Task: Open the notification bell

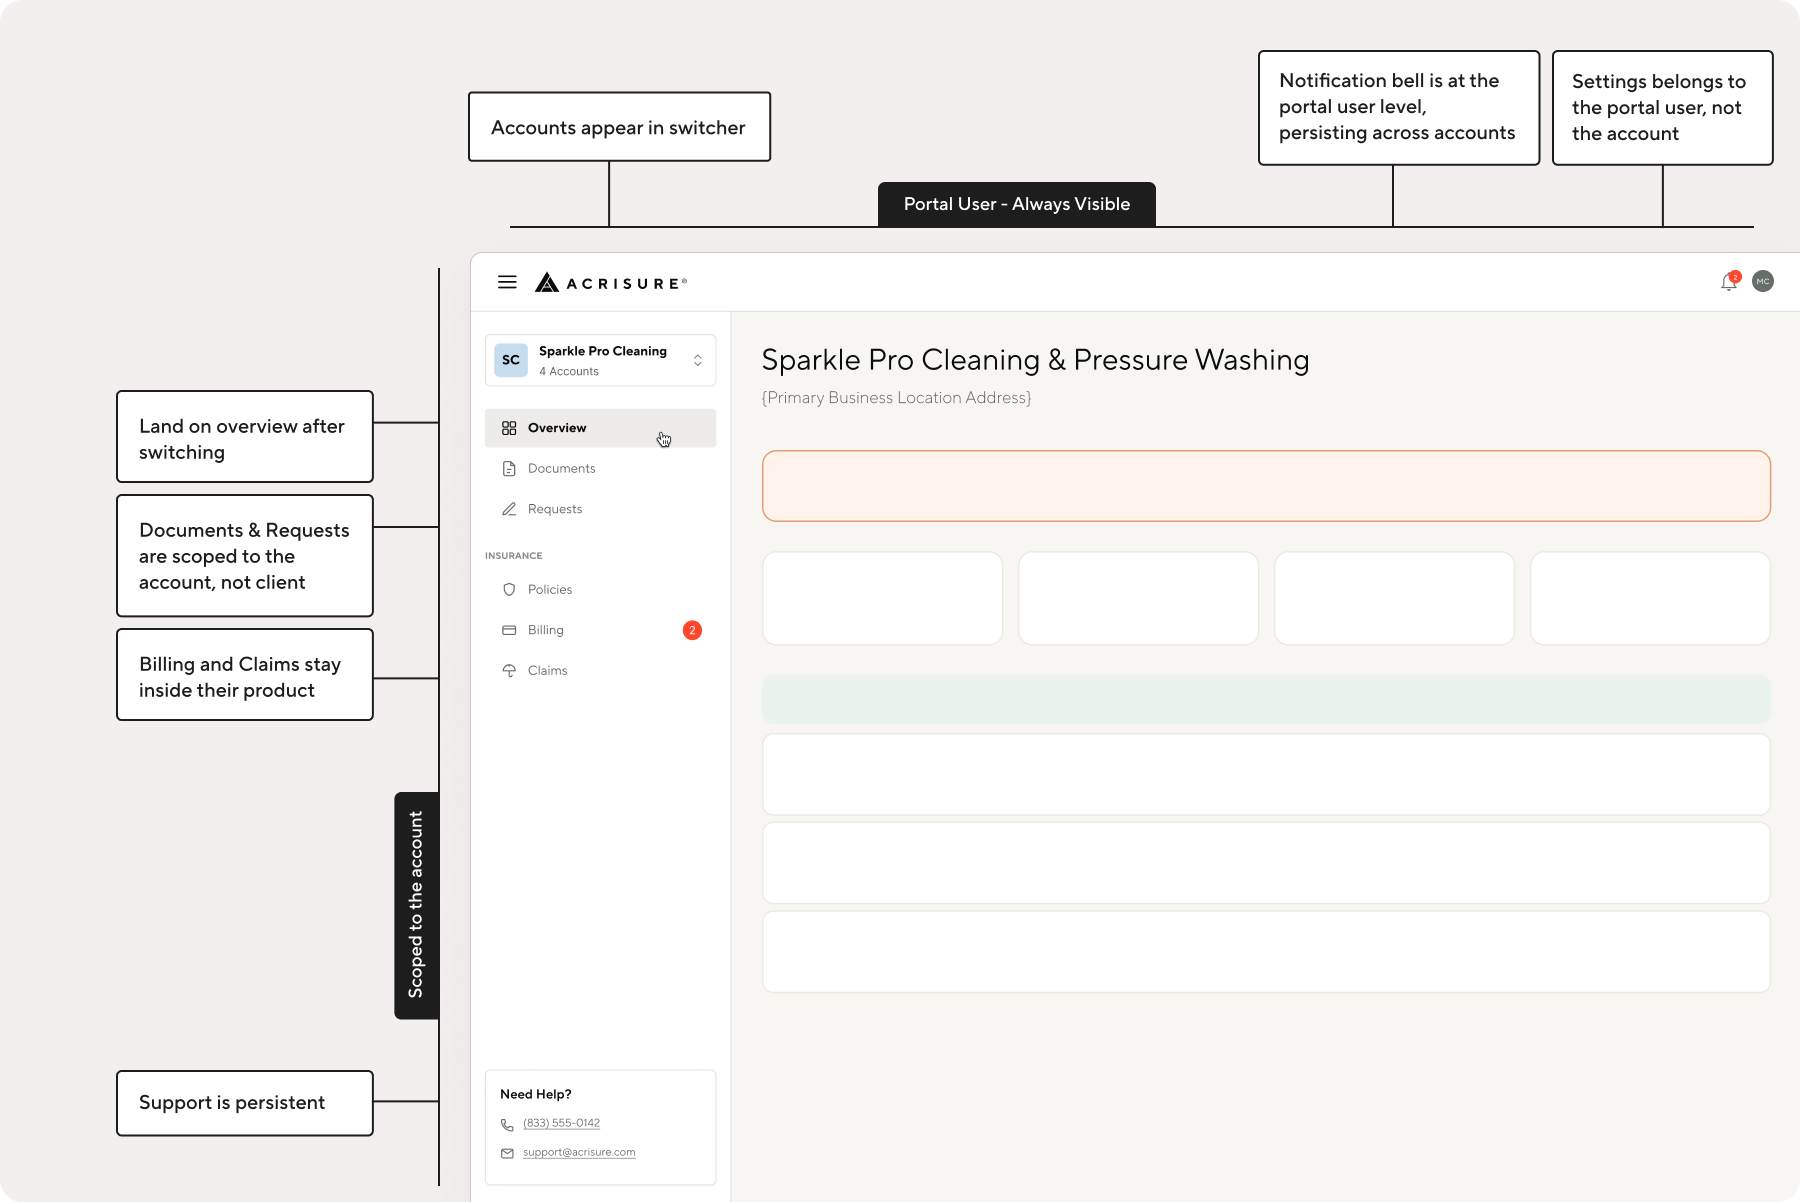Action: pos(1729,282)
